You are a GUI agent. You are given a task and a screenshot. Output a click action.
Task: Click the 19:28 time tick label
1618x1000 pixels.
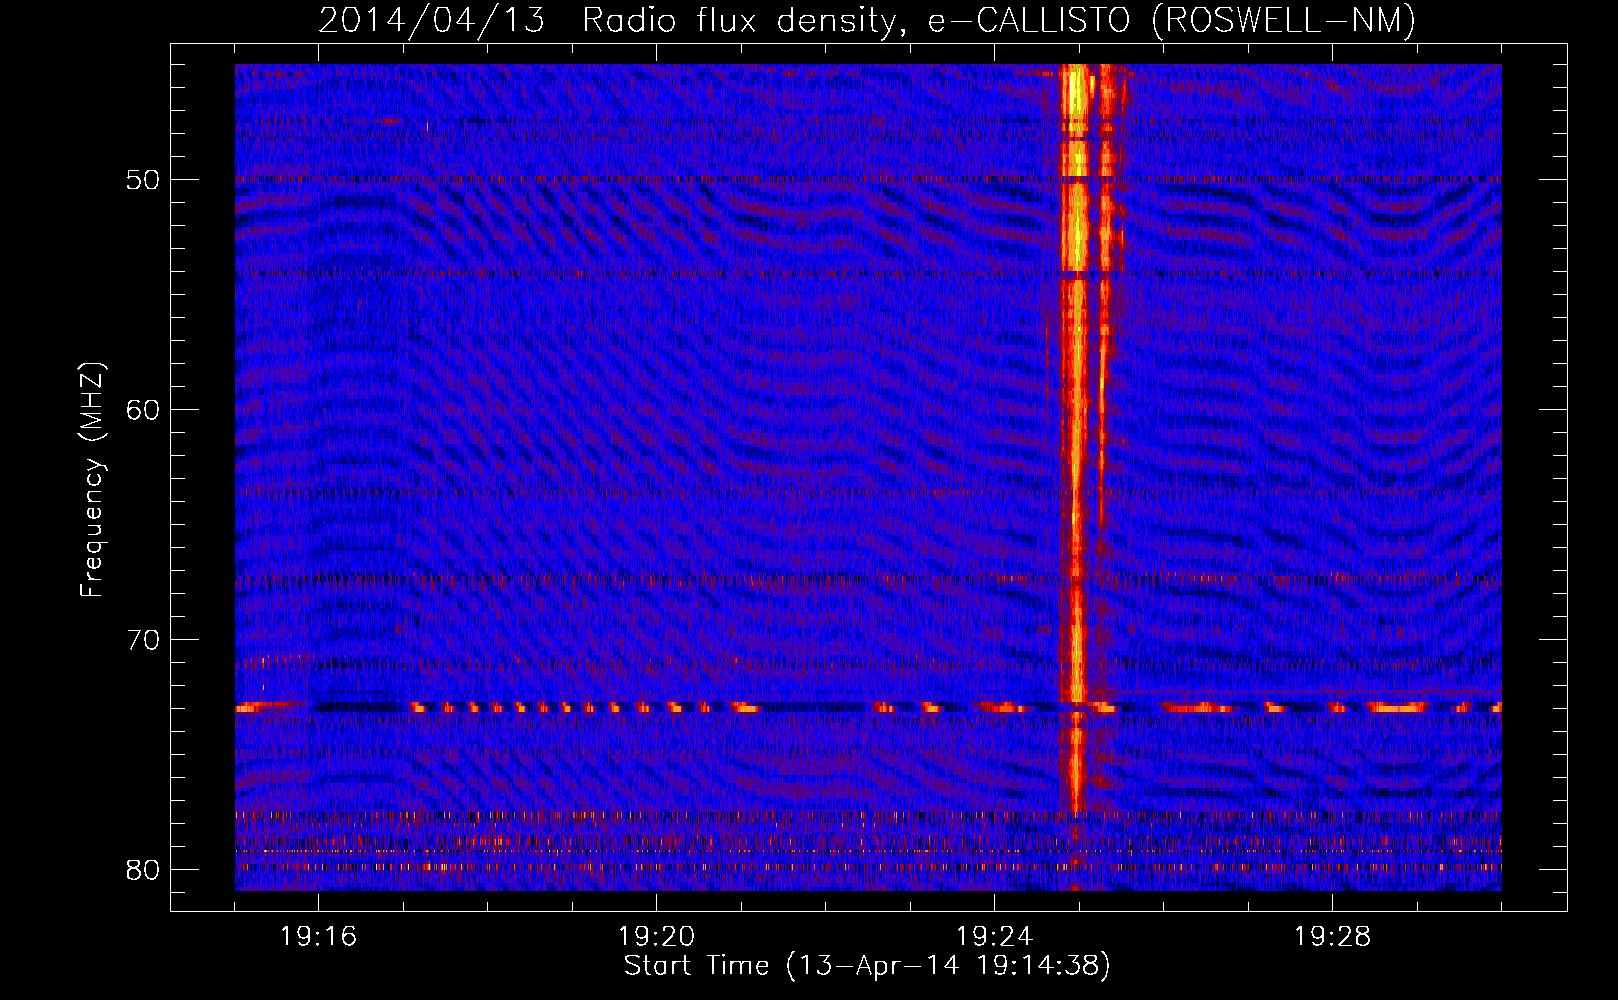1333,937
